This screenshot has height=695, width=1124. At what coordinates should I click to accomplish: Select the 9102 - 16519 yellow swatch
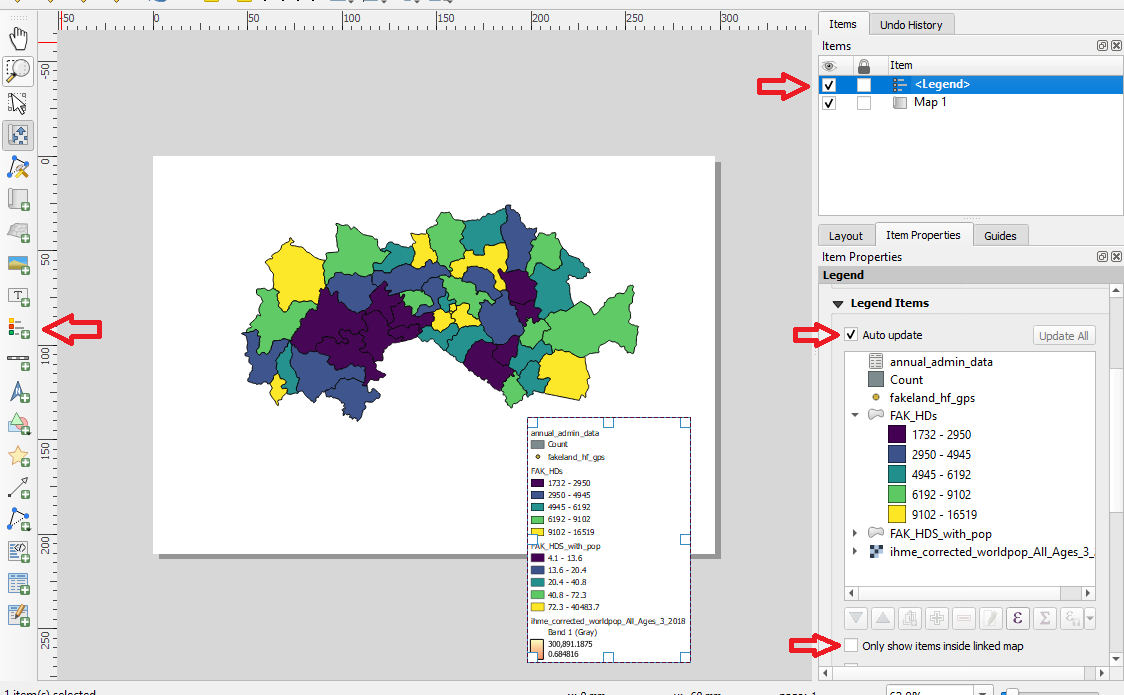click(x=897, y=514)
